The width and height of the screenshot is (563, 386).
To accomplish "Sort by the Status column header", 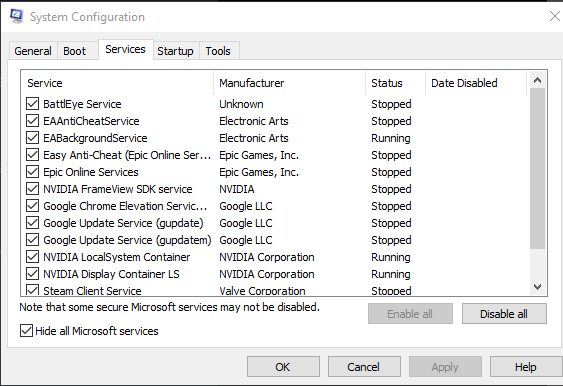I will (395, 83).
